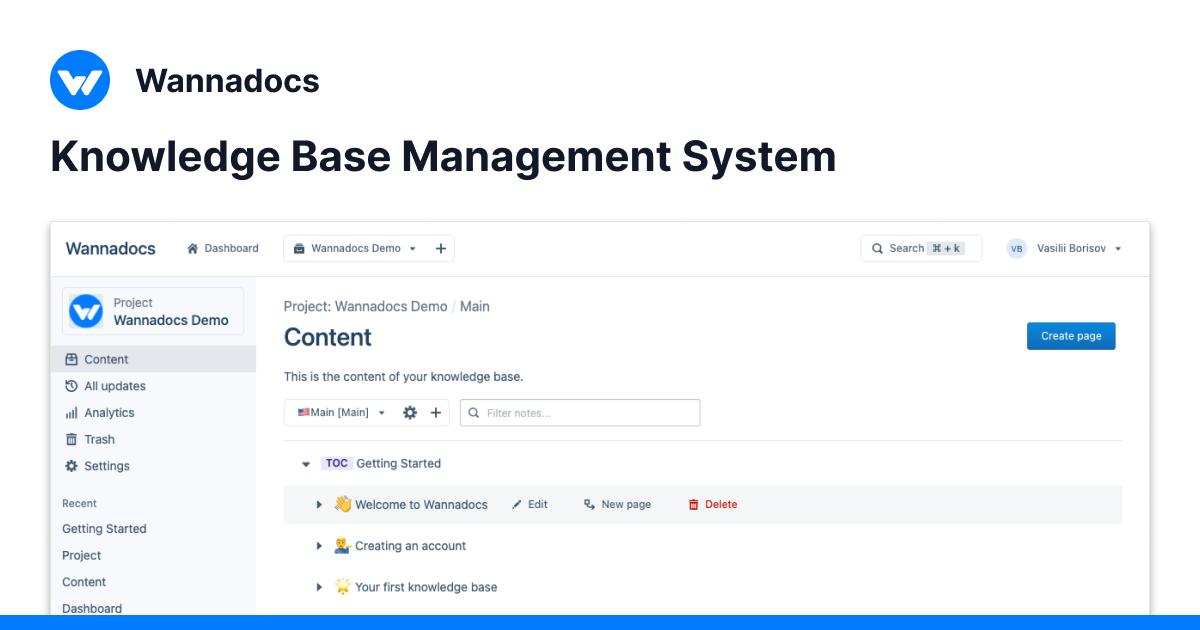The width and height of the screenshot is (1200, 630).
Task: Click the plus button beside Wannadocs Demo selector
Action: (x=441, y=248)
